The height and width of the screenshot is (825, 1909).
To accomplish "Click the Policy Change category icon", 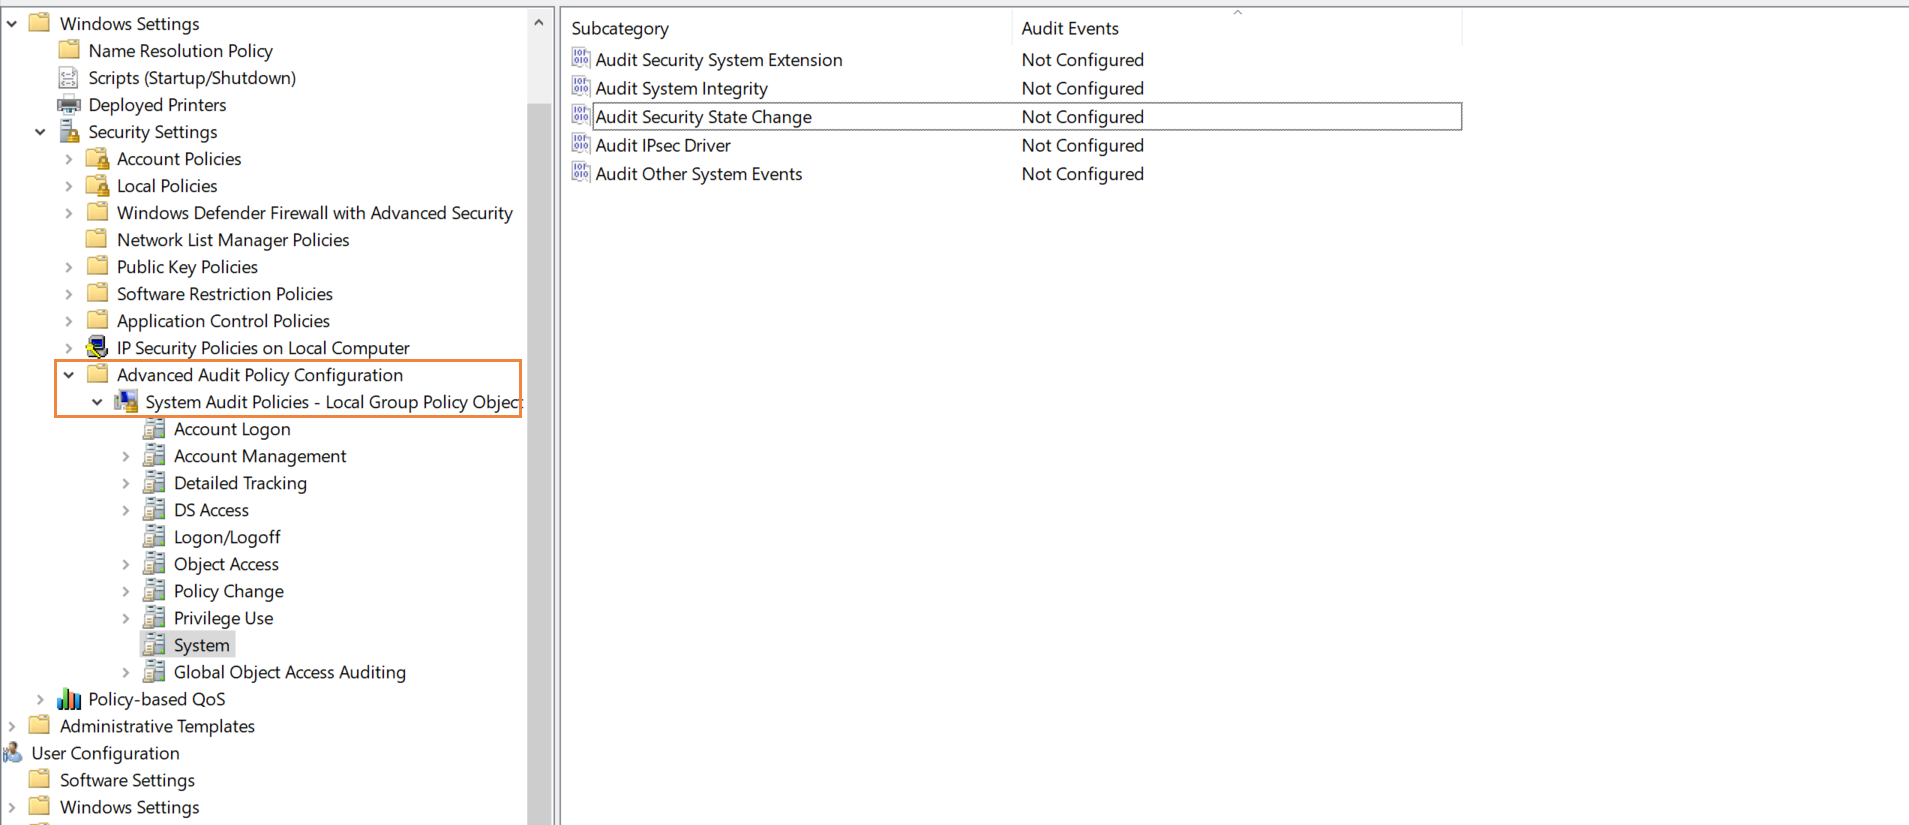I will pos(154,590).
